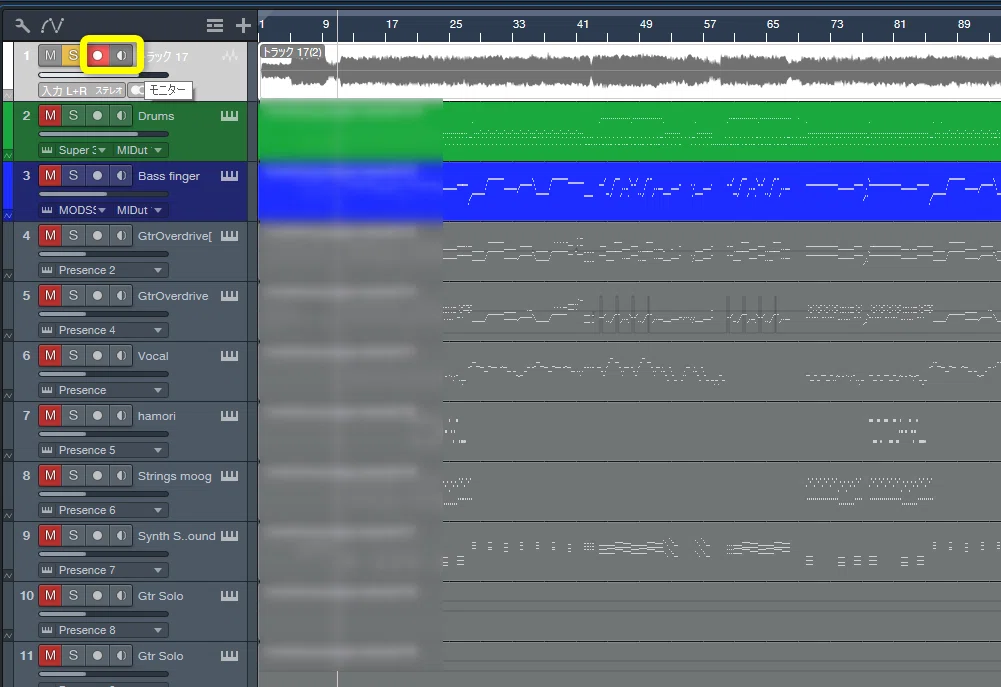Unmute the Drums track
Image resolution: width=1001 pixels, height=687 pixels.
click(x=50, y=116)
